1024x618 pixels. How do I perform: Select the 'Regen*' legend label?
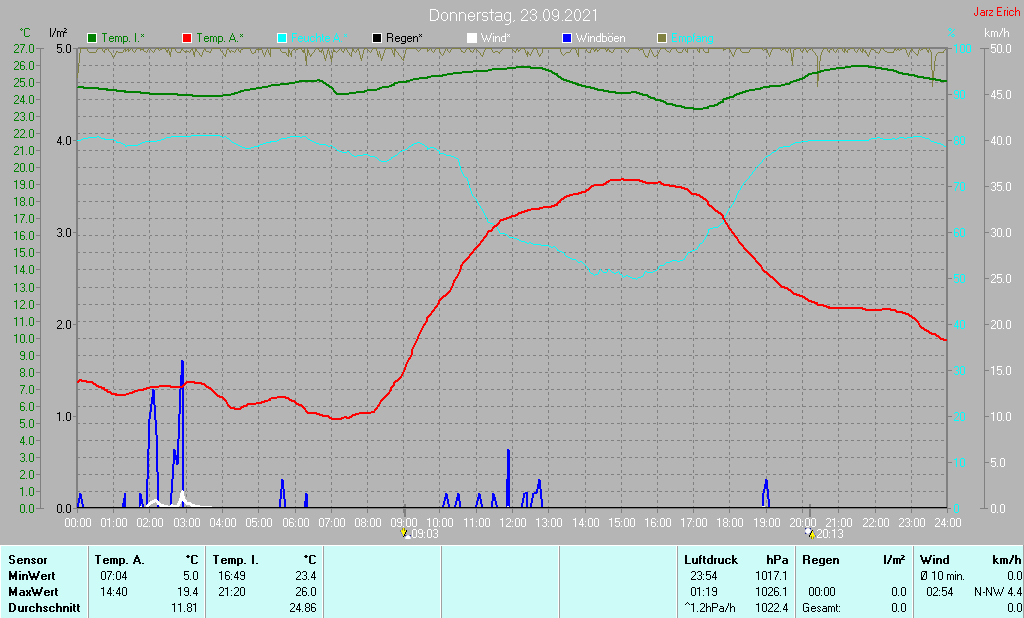(x=404, y=39)
